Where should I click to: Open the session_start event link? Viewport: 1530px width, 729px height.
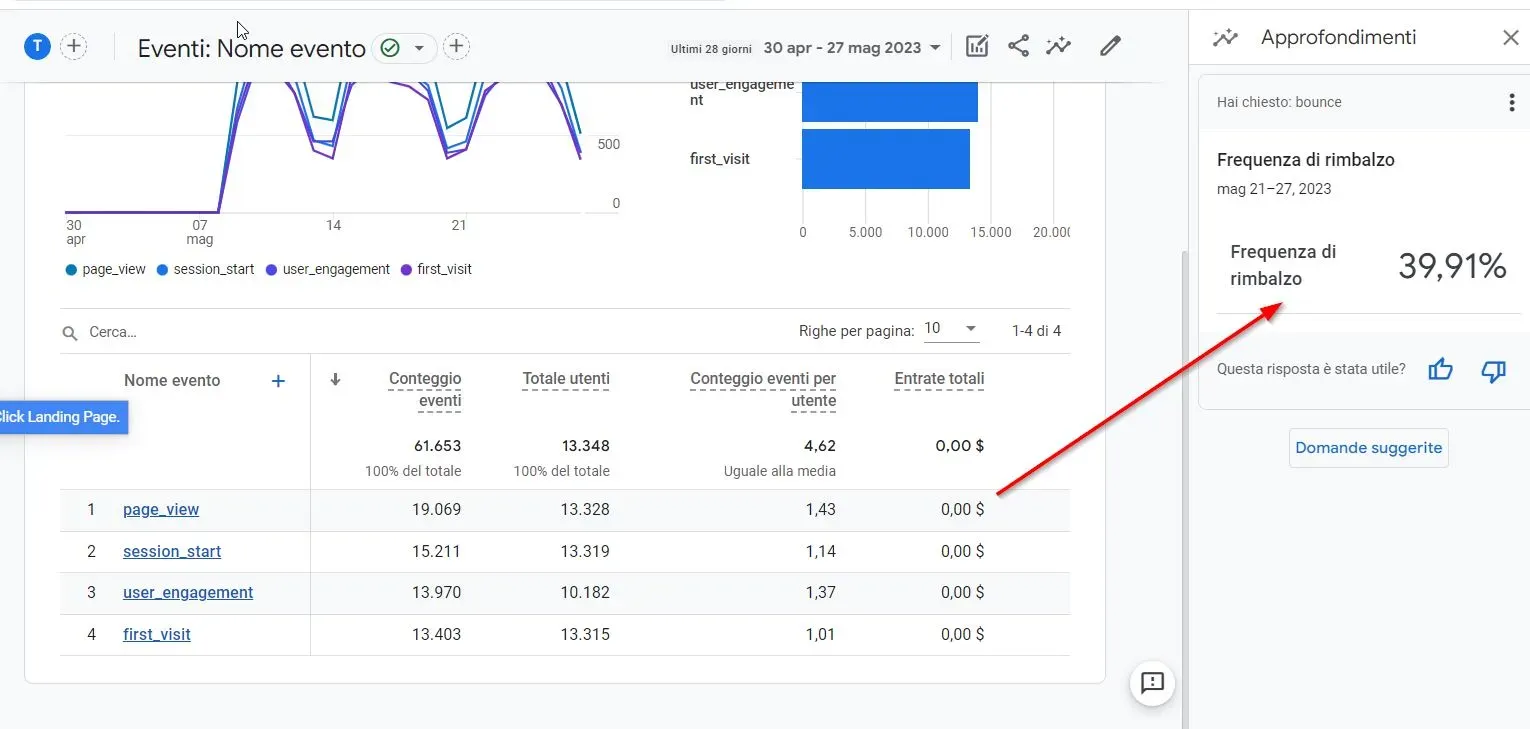click(172, 552)
